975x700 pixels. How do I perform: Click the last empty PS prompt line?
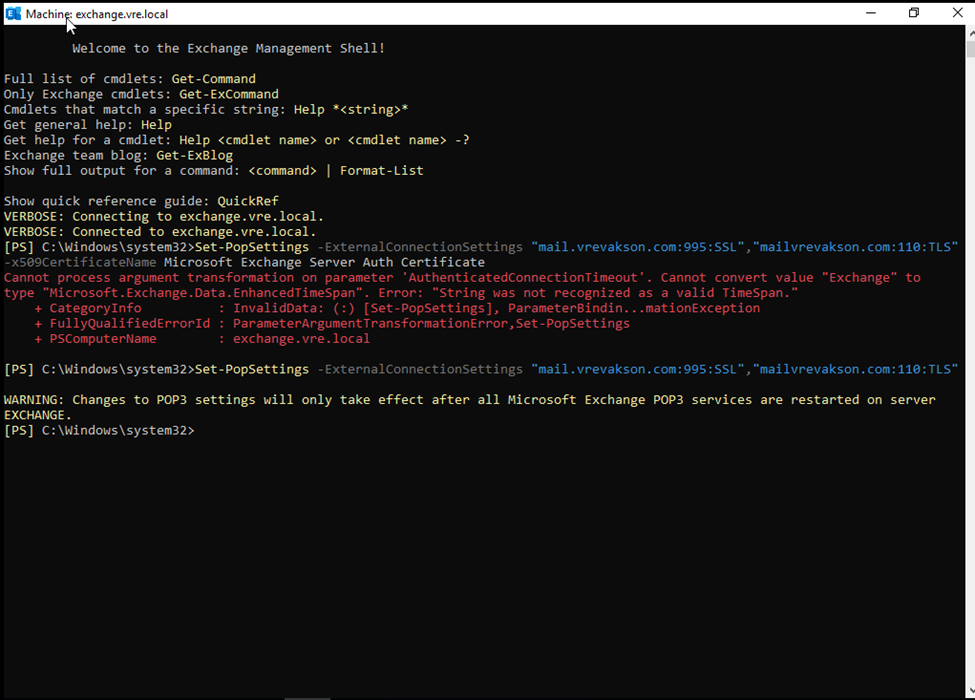tap(99, 430)
